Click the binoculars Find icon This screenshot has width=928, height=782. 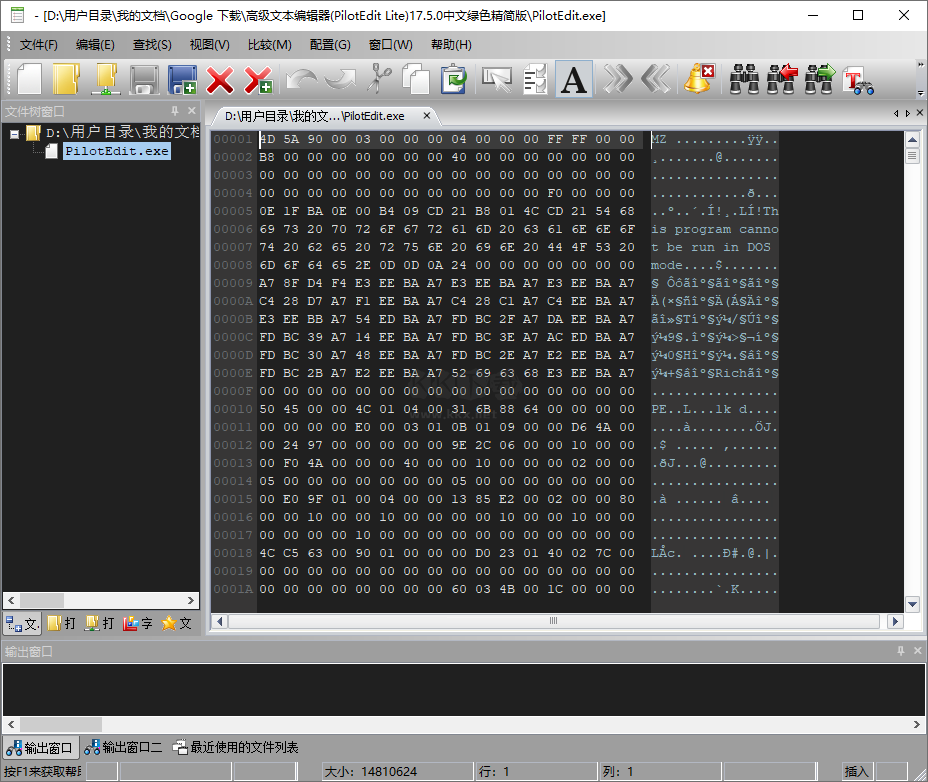(x=745, y=79)
